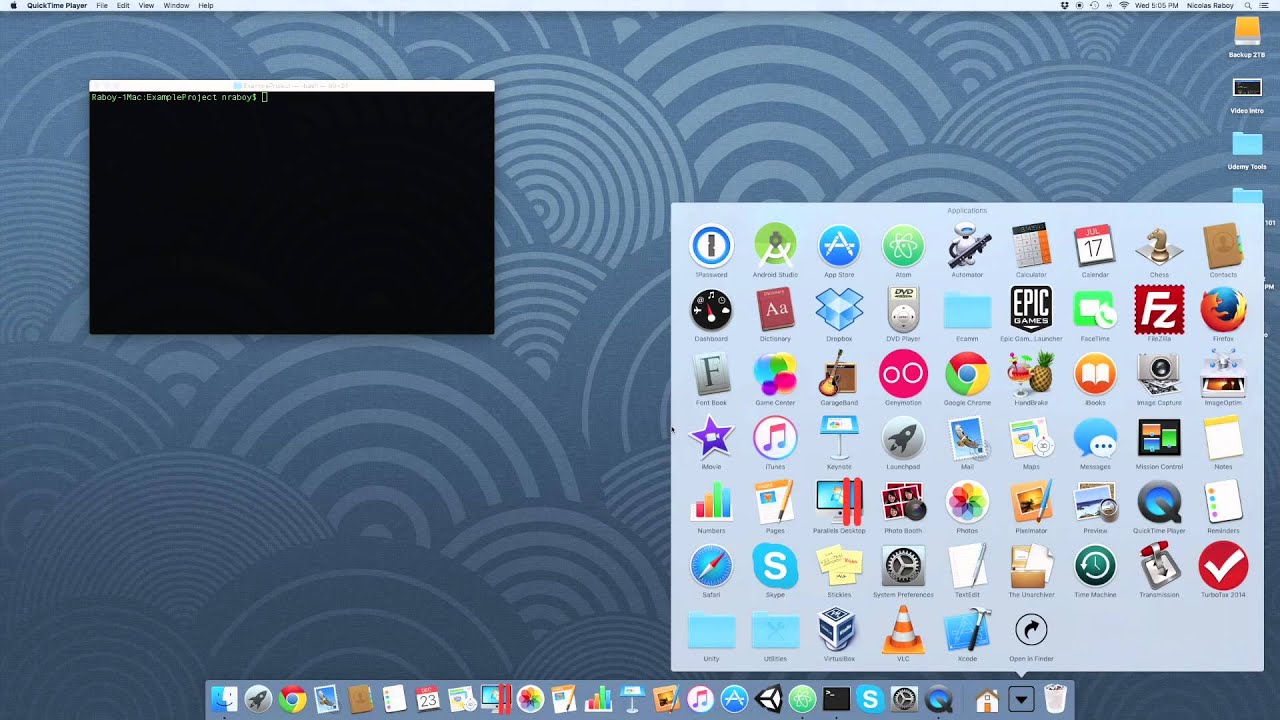
Task: Start Chess from the Applications grid
Action: pos(1159,246)
